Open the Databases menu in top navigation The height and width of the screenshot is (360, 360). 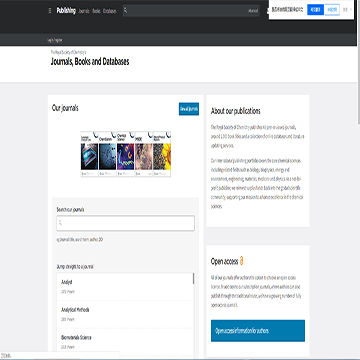click(x=110, y=11)
